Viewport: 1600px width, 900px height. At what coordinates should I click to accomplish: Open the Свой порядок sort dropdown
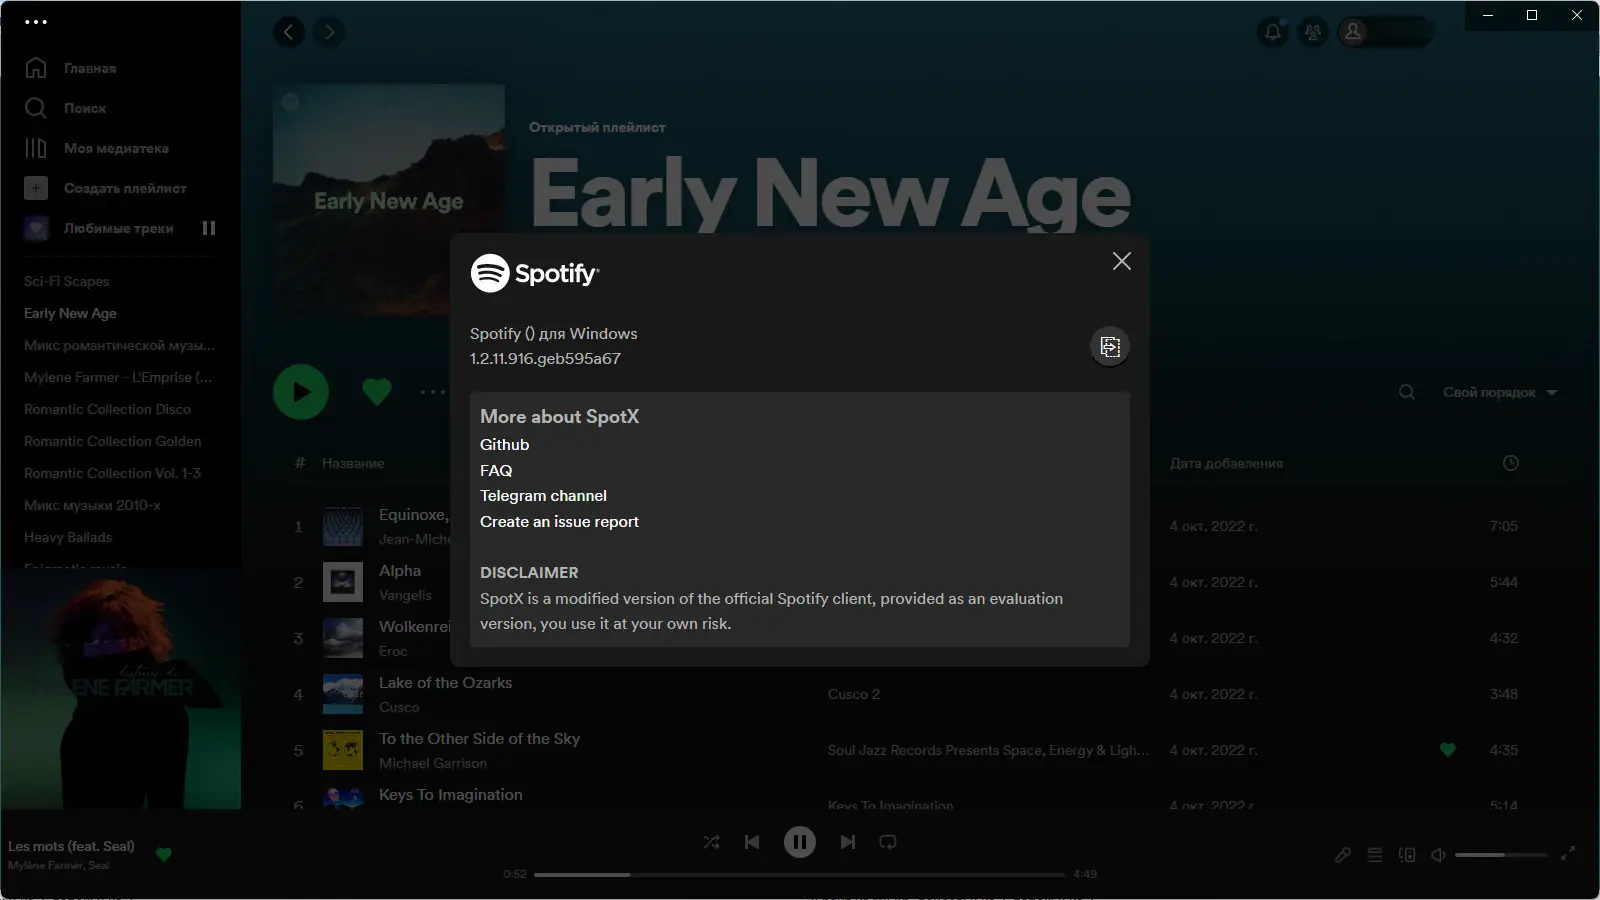point(1500,392)
